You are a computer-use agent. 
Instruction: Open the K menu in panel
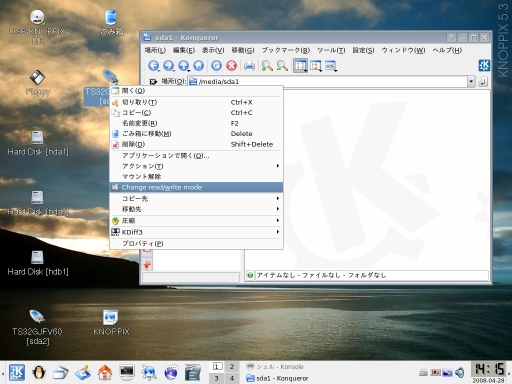tap(17, 372)
